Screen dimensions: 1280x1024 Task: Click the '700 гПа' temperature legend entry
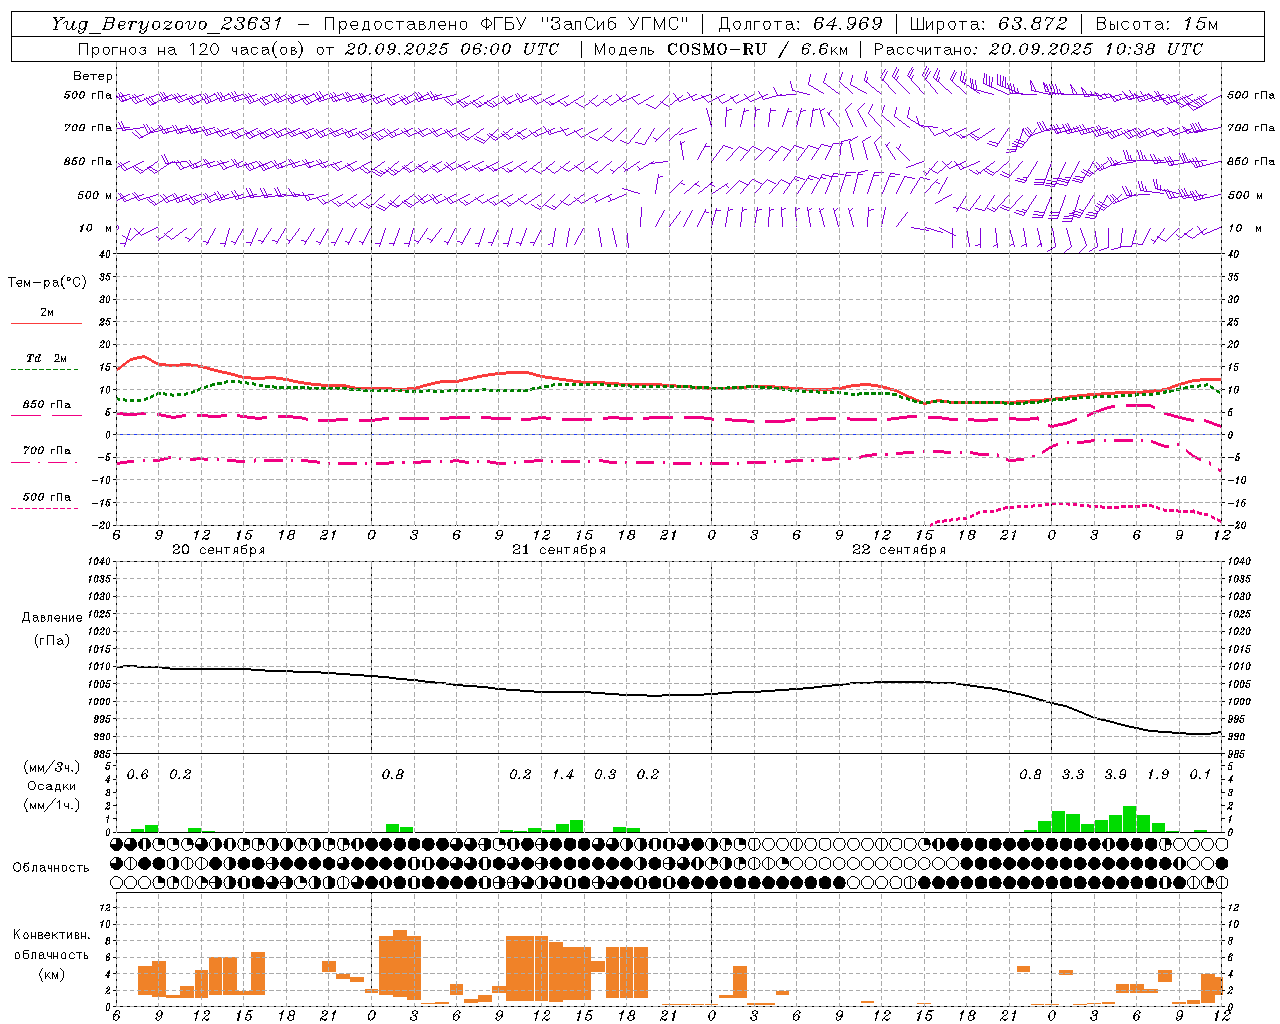tap(46, 451)
